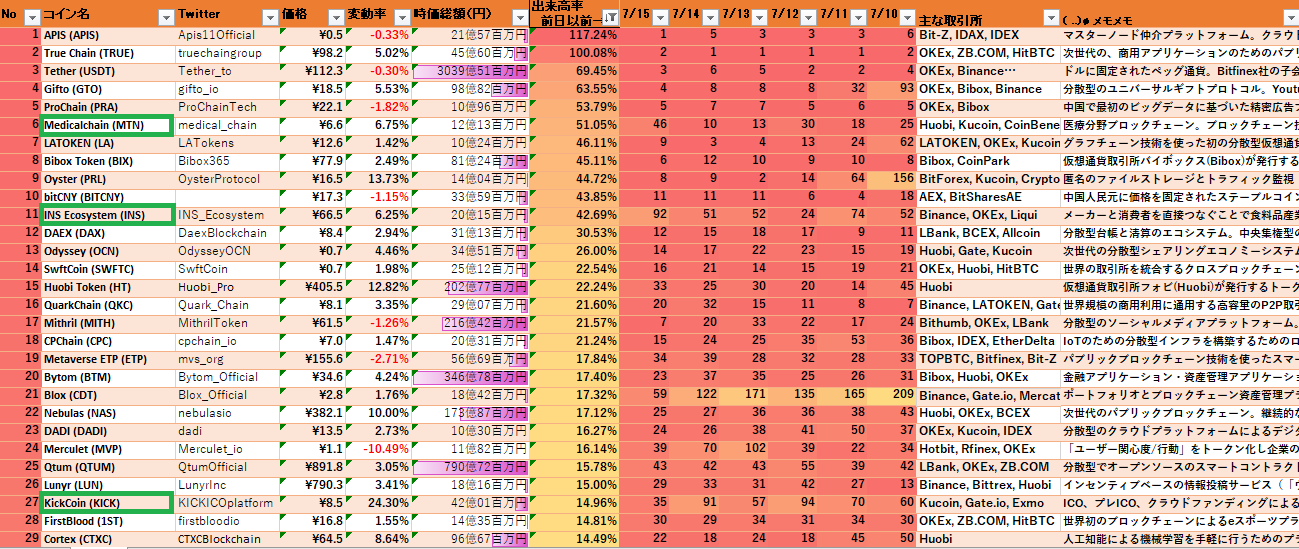The width and height of the screenshot is (1299, 549).
Task: Select Qtum's market cap data bar cell
Action: pyautogui.click(x=470, y=467)
